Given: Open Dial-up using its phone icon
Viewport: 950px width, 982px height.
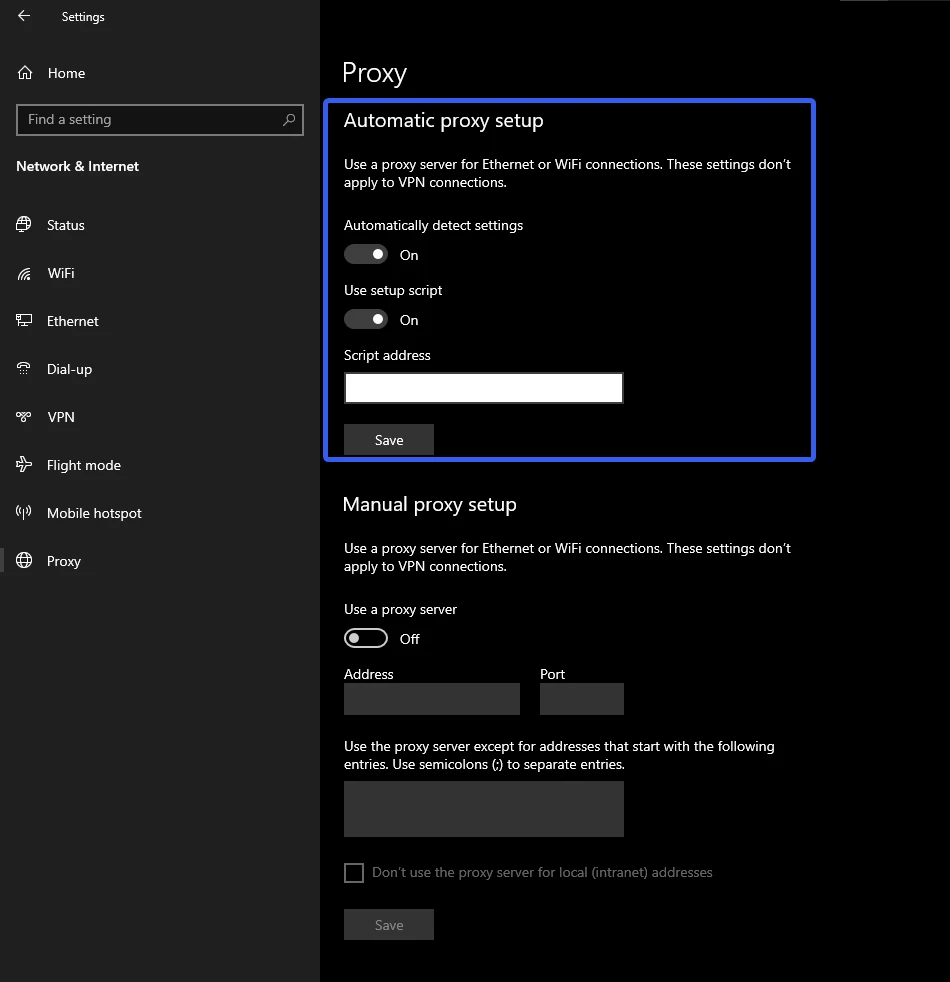Looking at the screenshot, I should [x=25, y=369].
